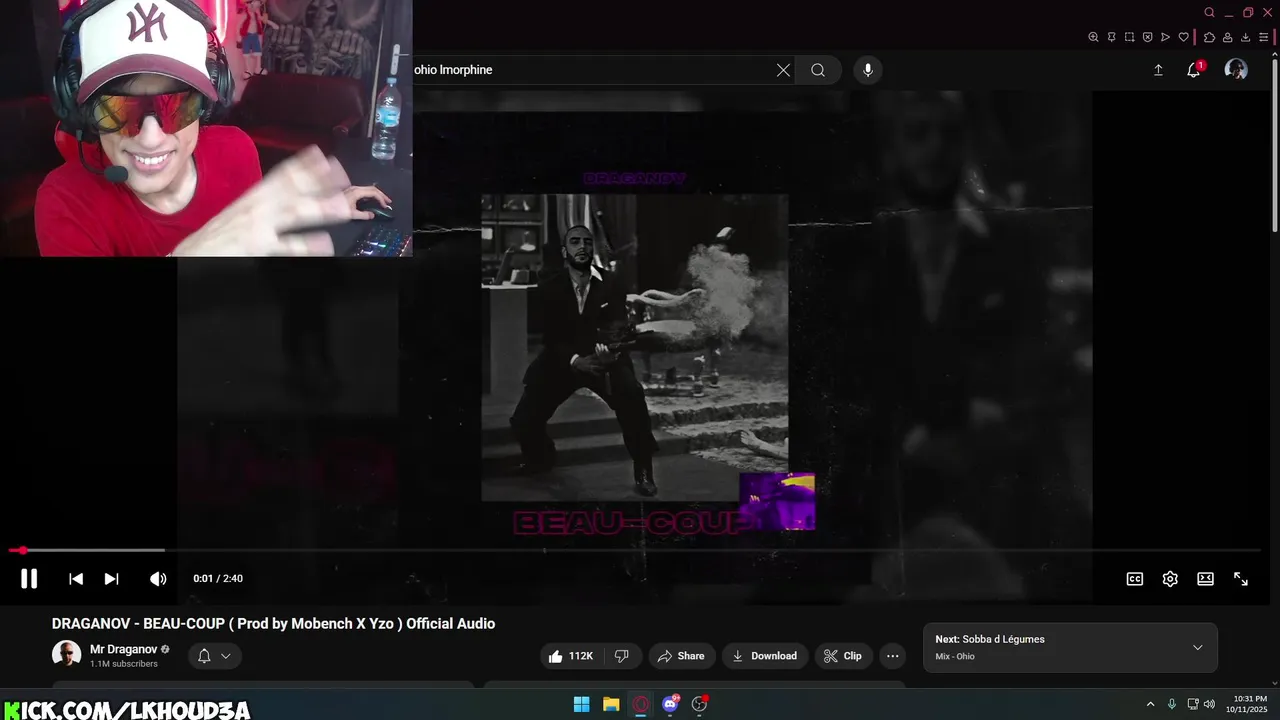
Task: Toggle closed captions on the player
Action: [x=1135, y=579]
